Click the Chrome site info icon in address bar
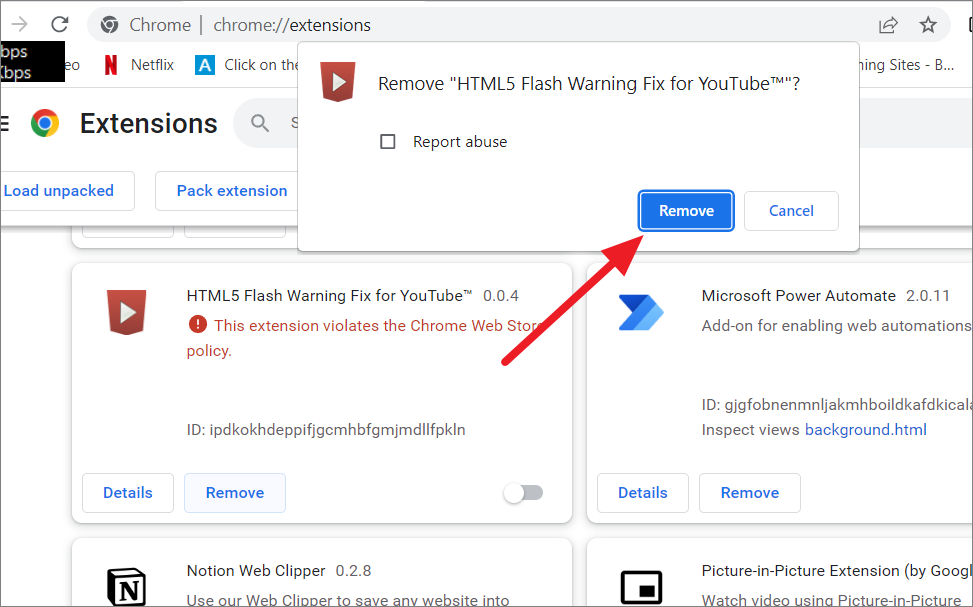The image size is (973, 607). [110, 25]
